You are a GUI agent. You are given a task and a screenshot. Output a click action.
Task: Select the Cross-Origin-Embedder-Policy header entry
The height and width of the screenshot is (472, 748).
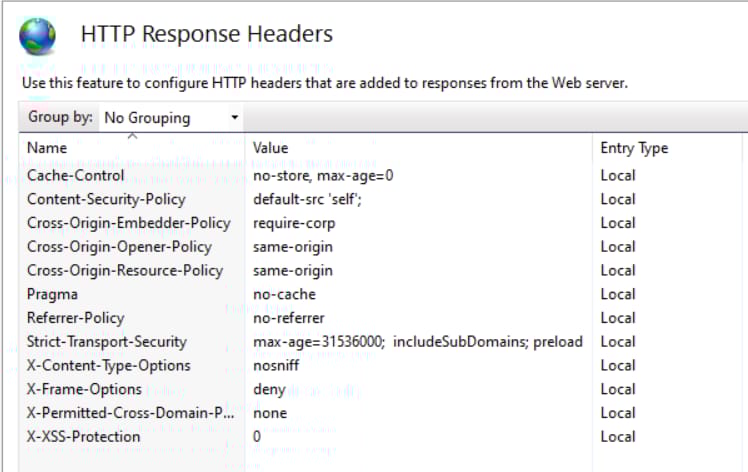coord(129,223)
